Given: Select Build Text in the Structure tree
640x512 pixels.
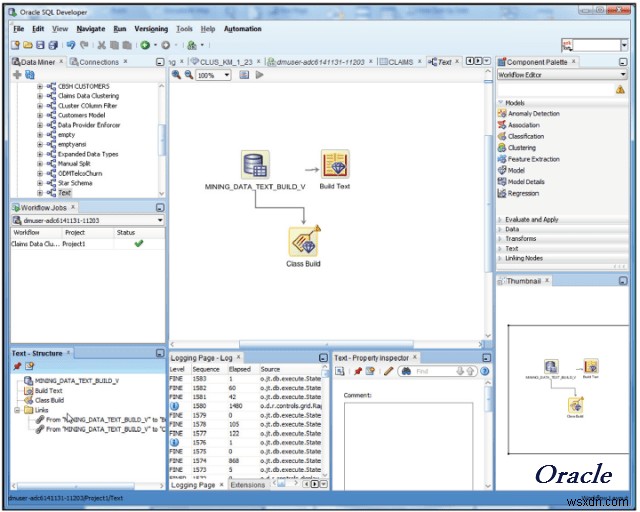Looking at the screenshot, I should click(49, 391).
